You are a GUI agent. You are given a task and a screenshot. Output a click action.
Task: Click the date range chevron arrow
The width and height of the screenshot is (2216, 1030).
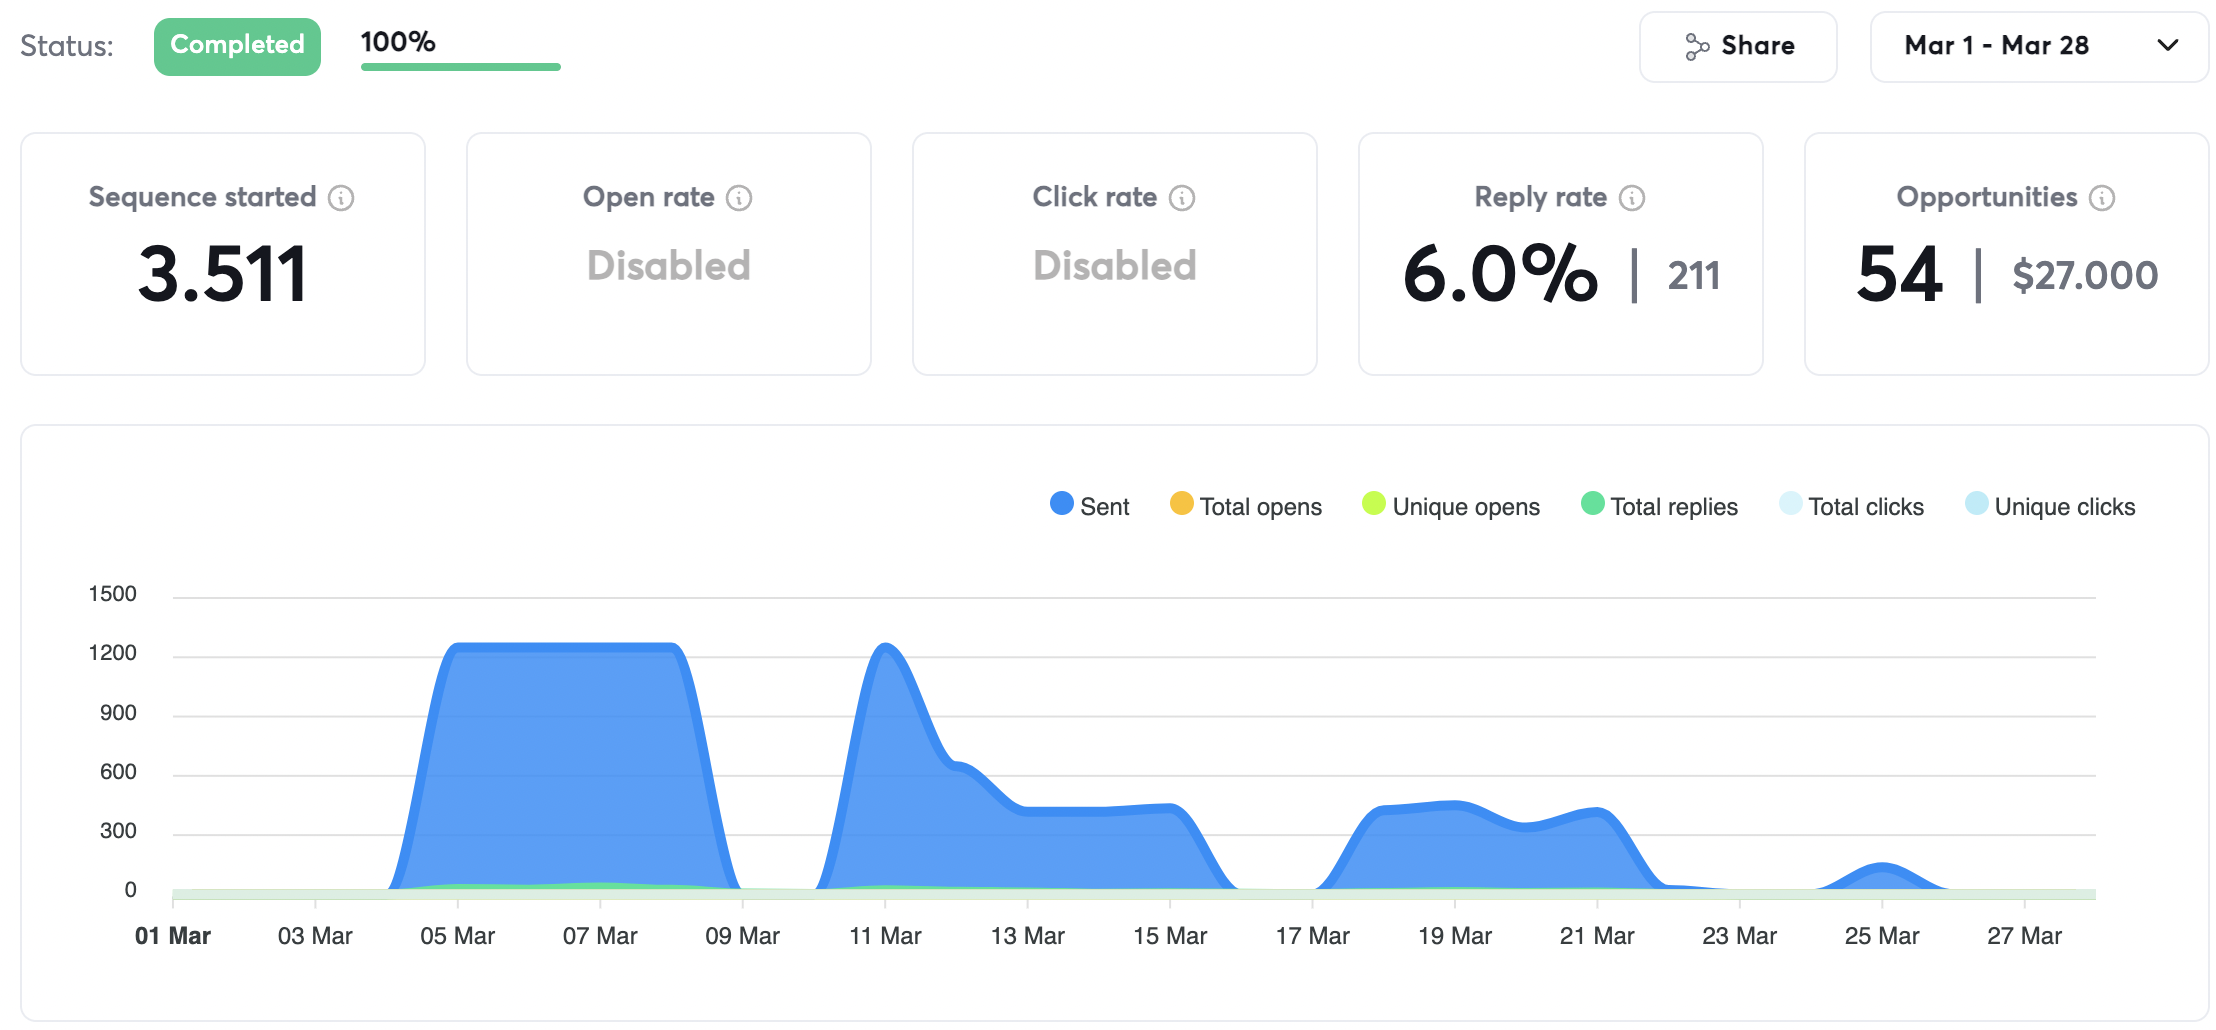2168,46
